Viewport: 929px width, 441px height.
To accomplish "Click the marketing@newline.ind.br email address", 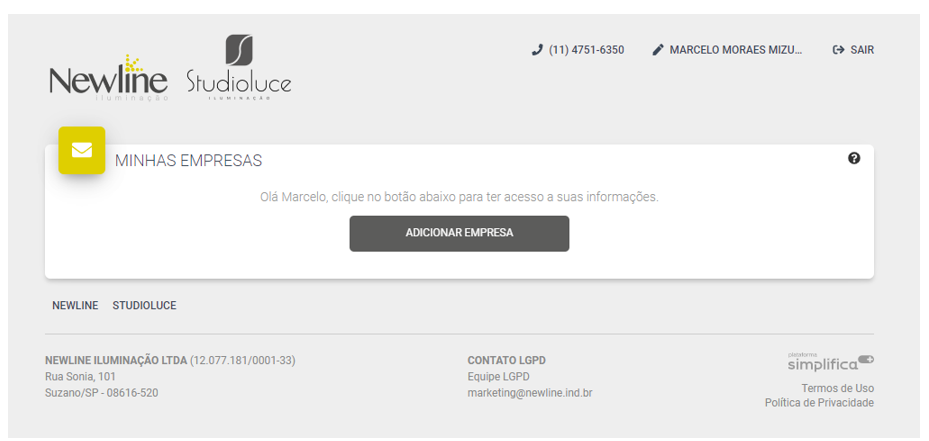I will point(530,392).
